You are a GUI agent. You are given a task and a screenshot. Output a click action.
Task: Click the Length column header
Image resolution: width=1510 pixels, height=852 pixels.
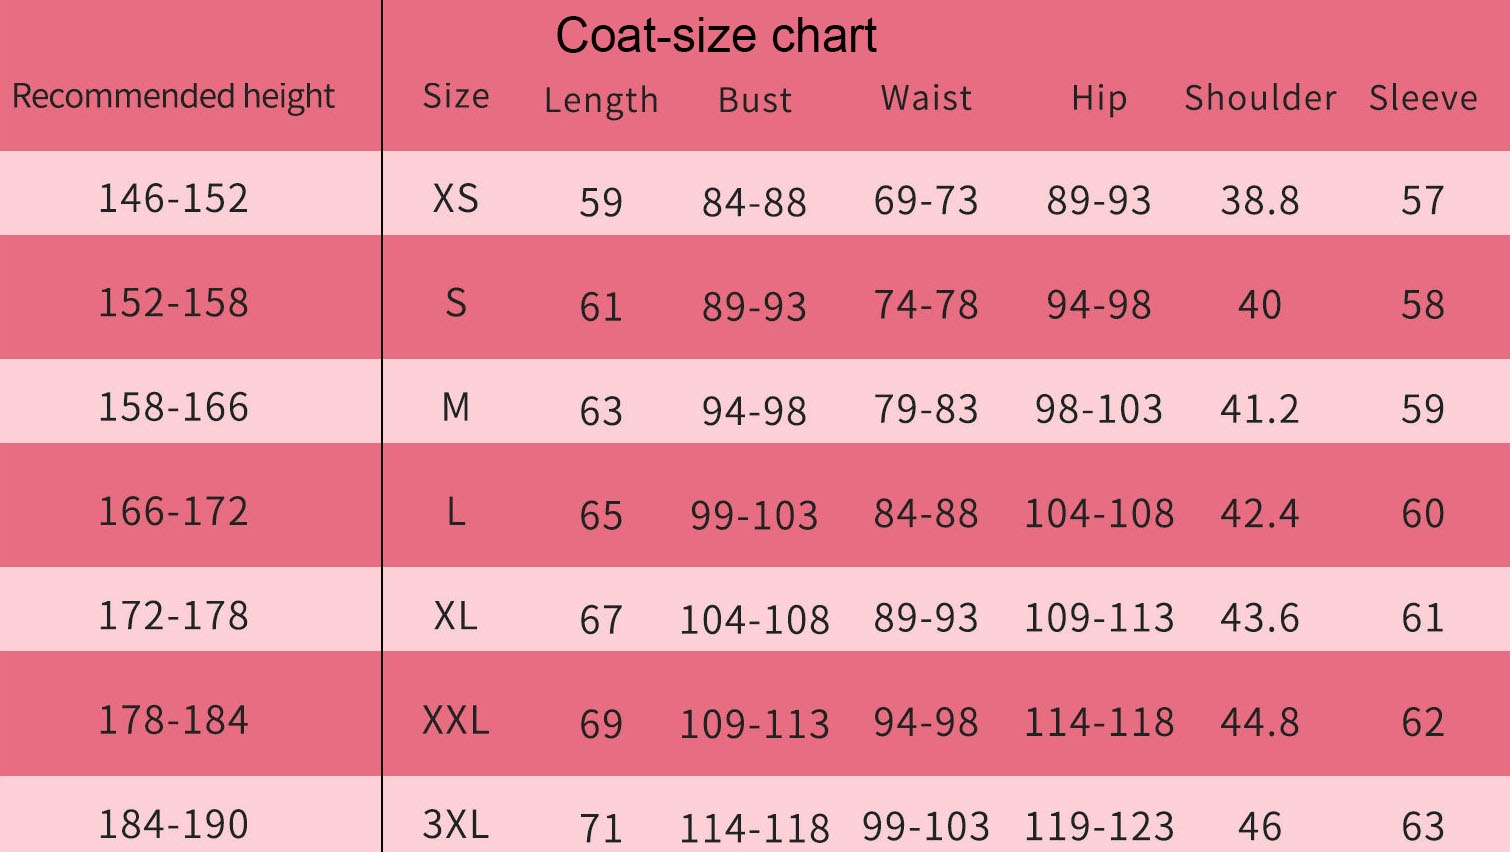(601, 101)
